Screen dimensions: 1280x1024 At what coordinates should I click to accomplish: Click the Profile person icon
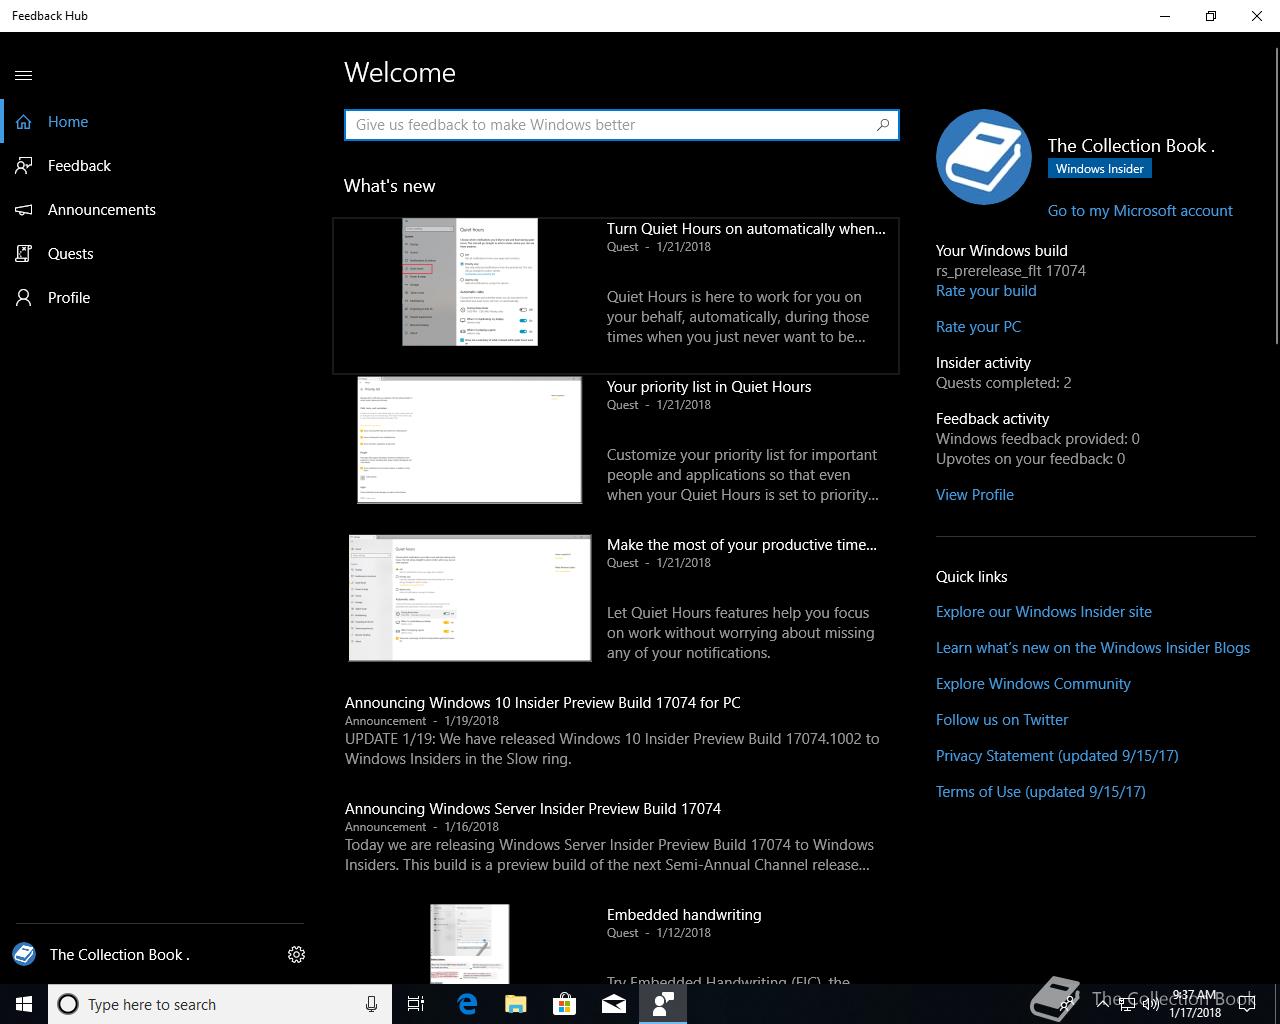[x=24, y=298]
